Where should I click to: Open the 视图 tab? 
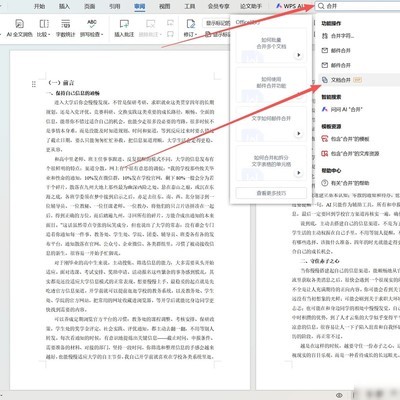[164, 6]
